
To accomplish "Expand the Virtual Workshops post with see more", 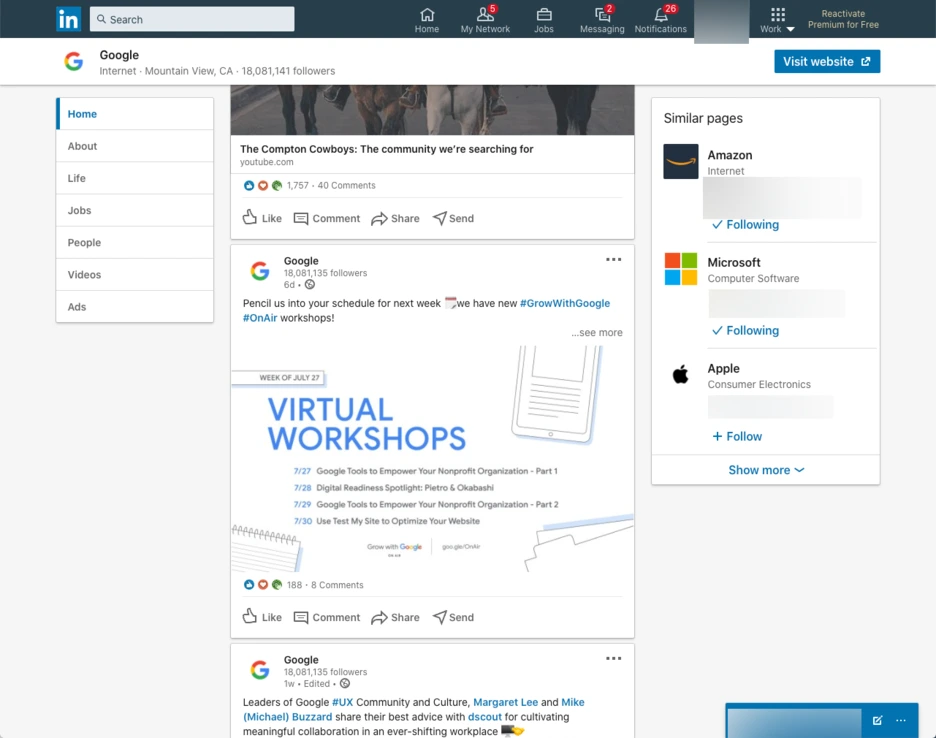I will coord(597,331).
